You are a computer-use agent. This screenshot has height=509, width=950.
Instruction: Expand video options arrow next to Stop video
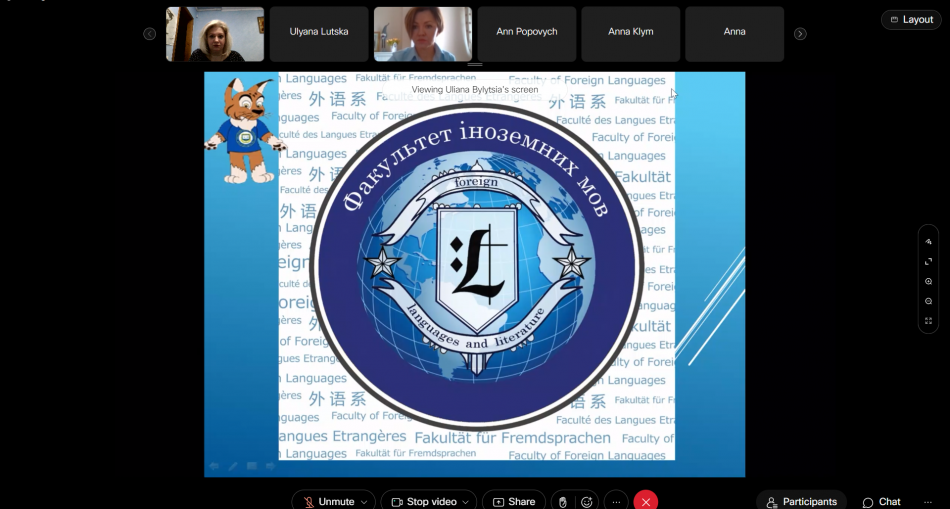[467, 501]
